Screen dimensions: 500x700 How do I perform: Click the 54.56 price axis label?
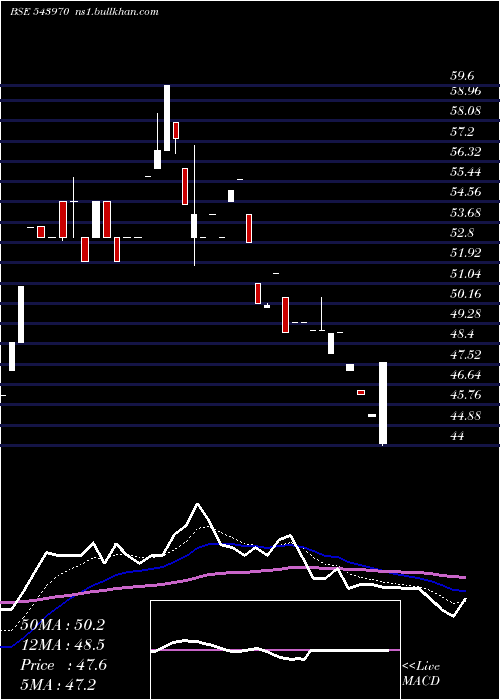click(x=466, y=192)
